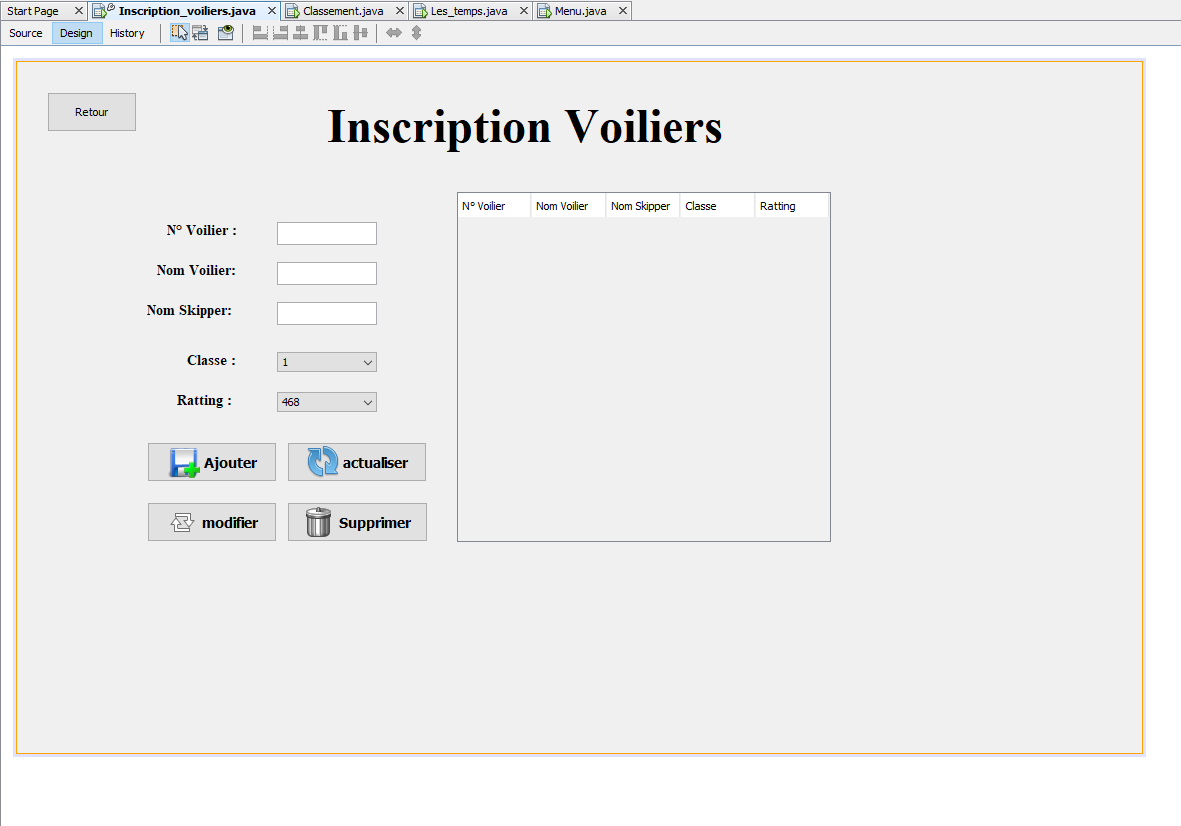Switch to Design view

(x=76, y=33)
